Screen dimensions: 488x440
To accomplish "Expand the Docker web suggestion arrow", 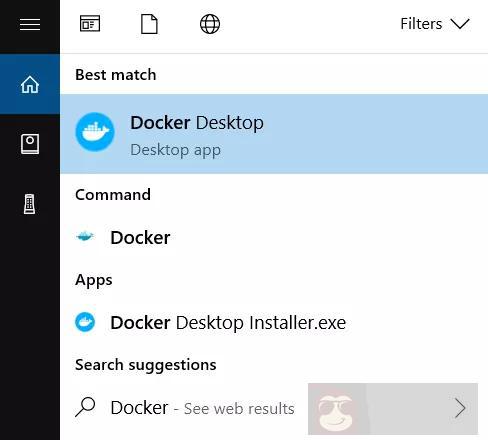I will [460, 408].
